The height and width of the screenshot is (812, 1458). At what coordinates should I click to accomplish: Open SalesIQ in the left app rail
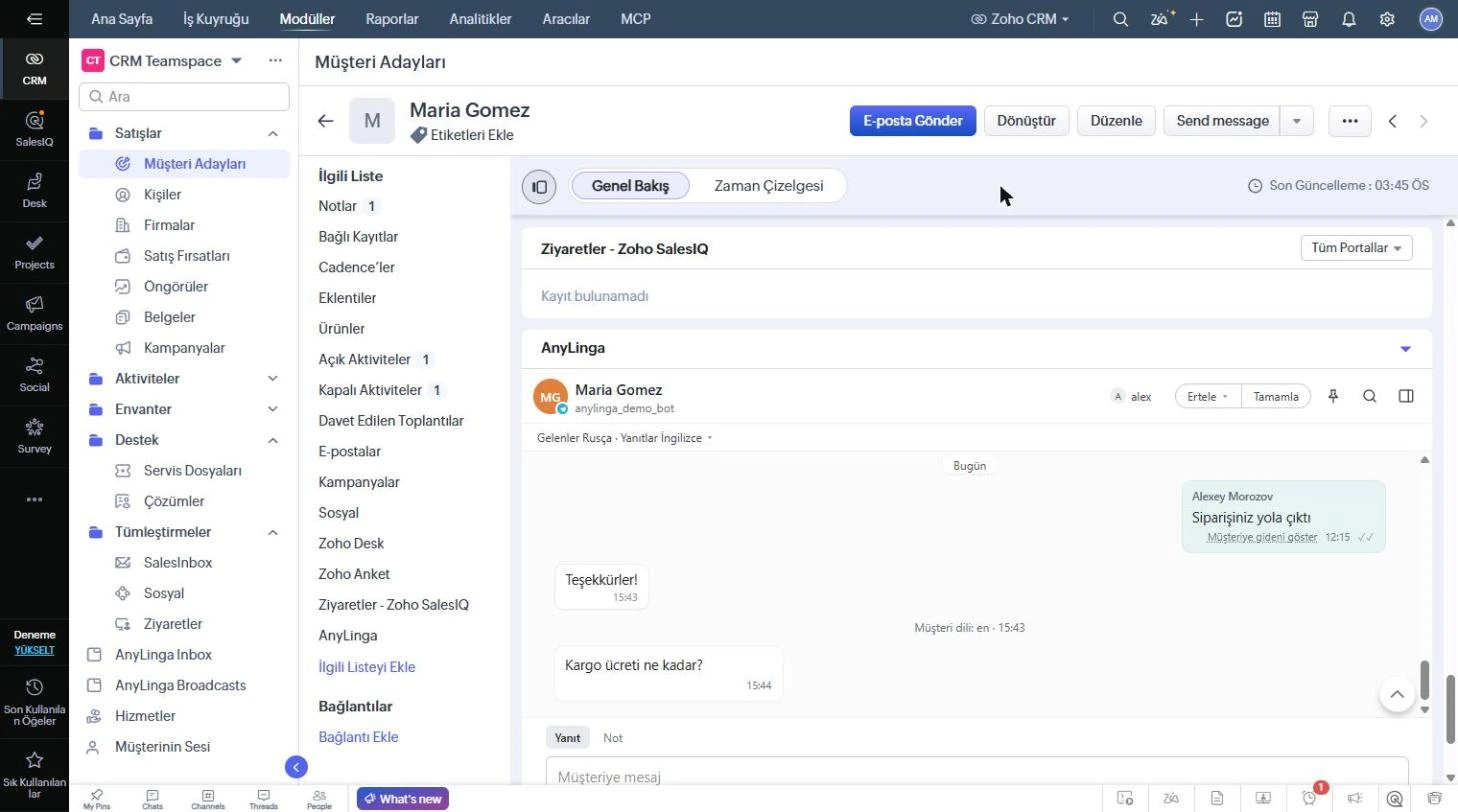tap(34, 129)
